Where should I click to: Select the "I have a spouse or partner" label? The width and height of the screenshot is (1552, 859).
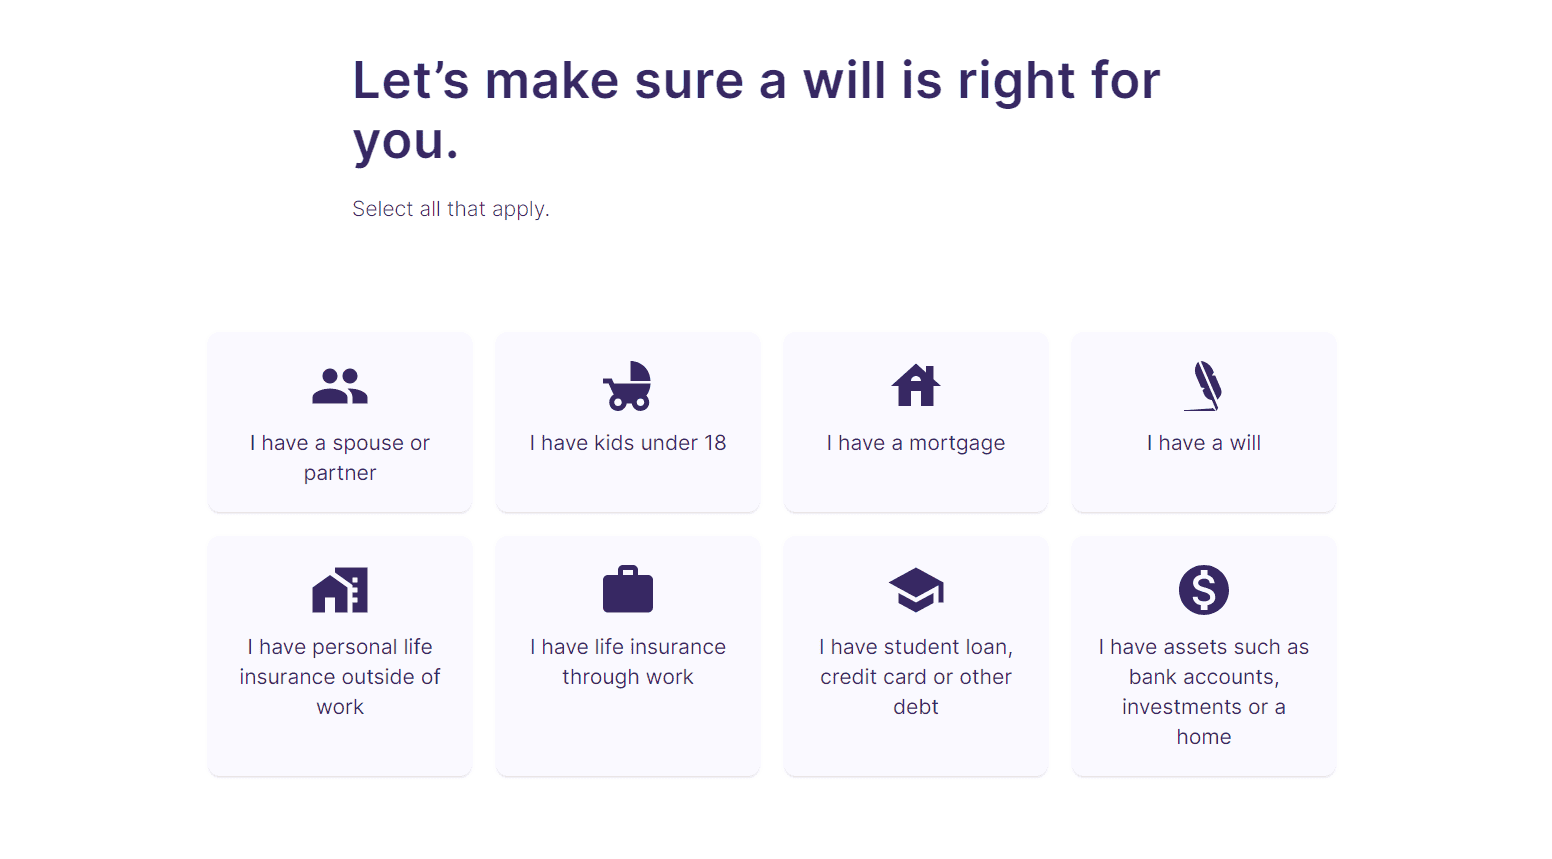click(340, 458)
